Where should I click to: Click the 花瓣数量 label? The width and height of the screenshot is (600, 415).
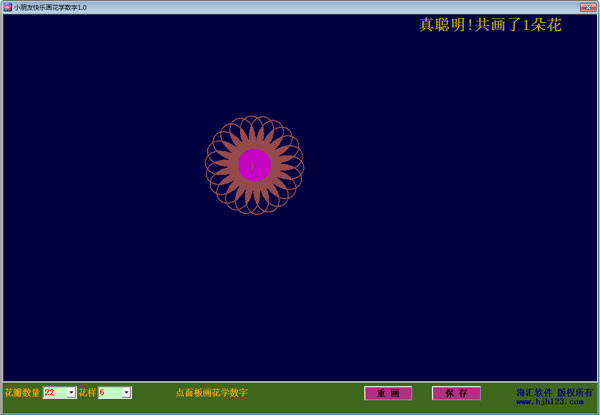click(x=22, y=393)
